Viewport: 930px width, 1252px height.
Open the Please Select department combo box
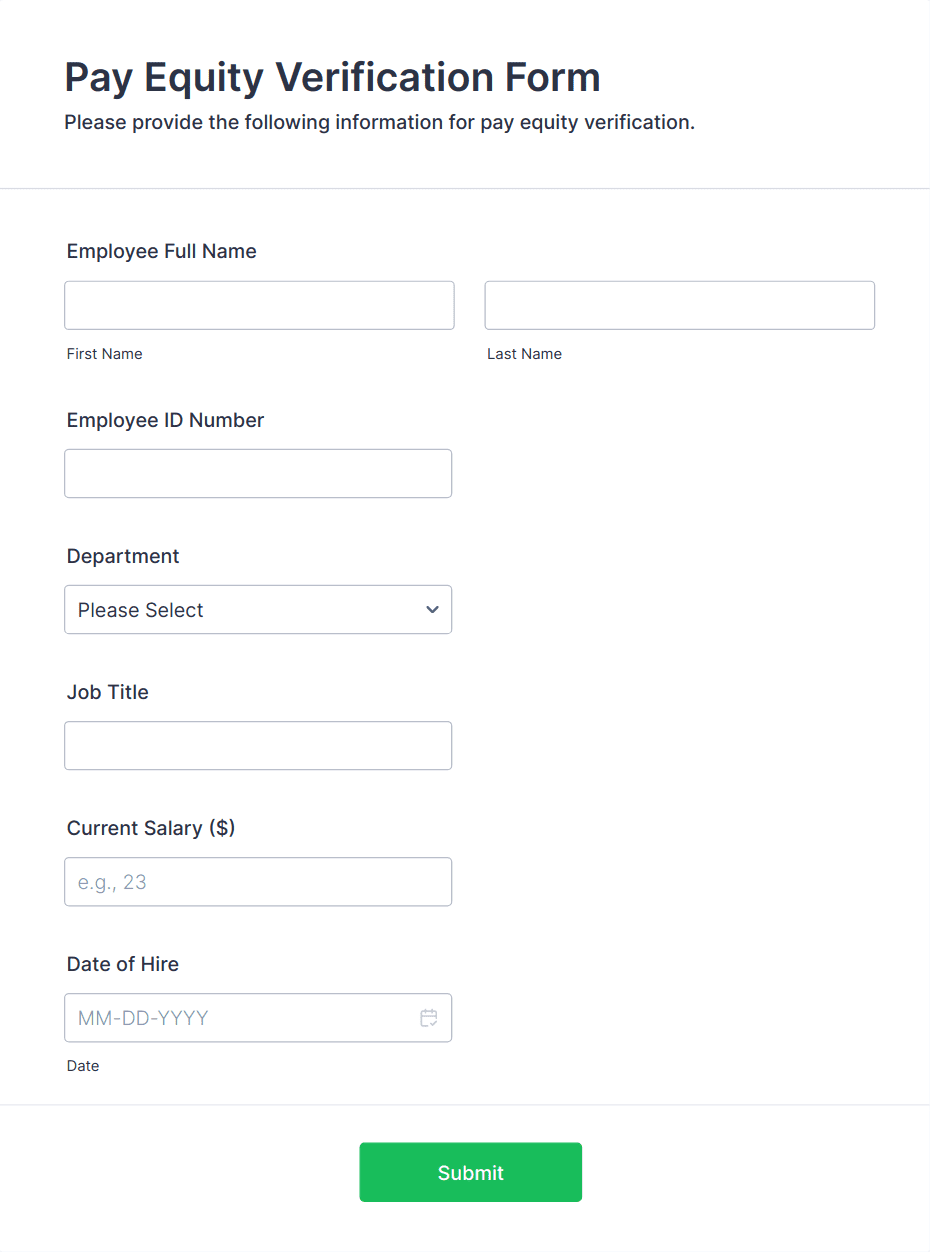[x=240, y=610]
